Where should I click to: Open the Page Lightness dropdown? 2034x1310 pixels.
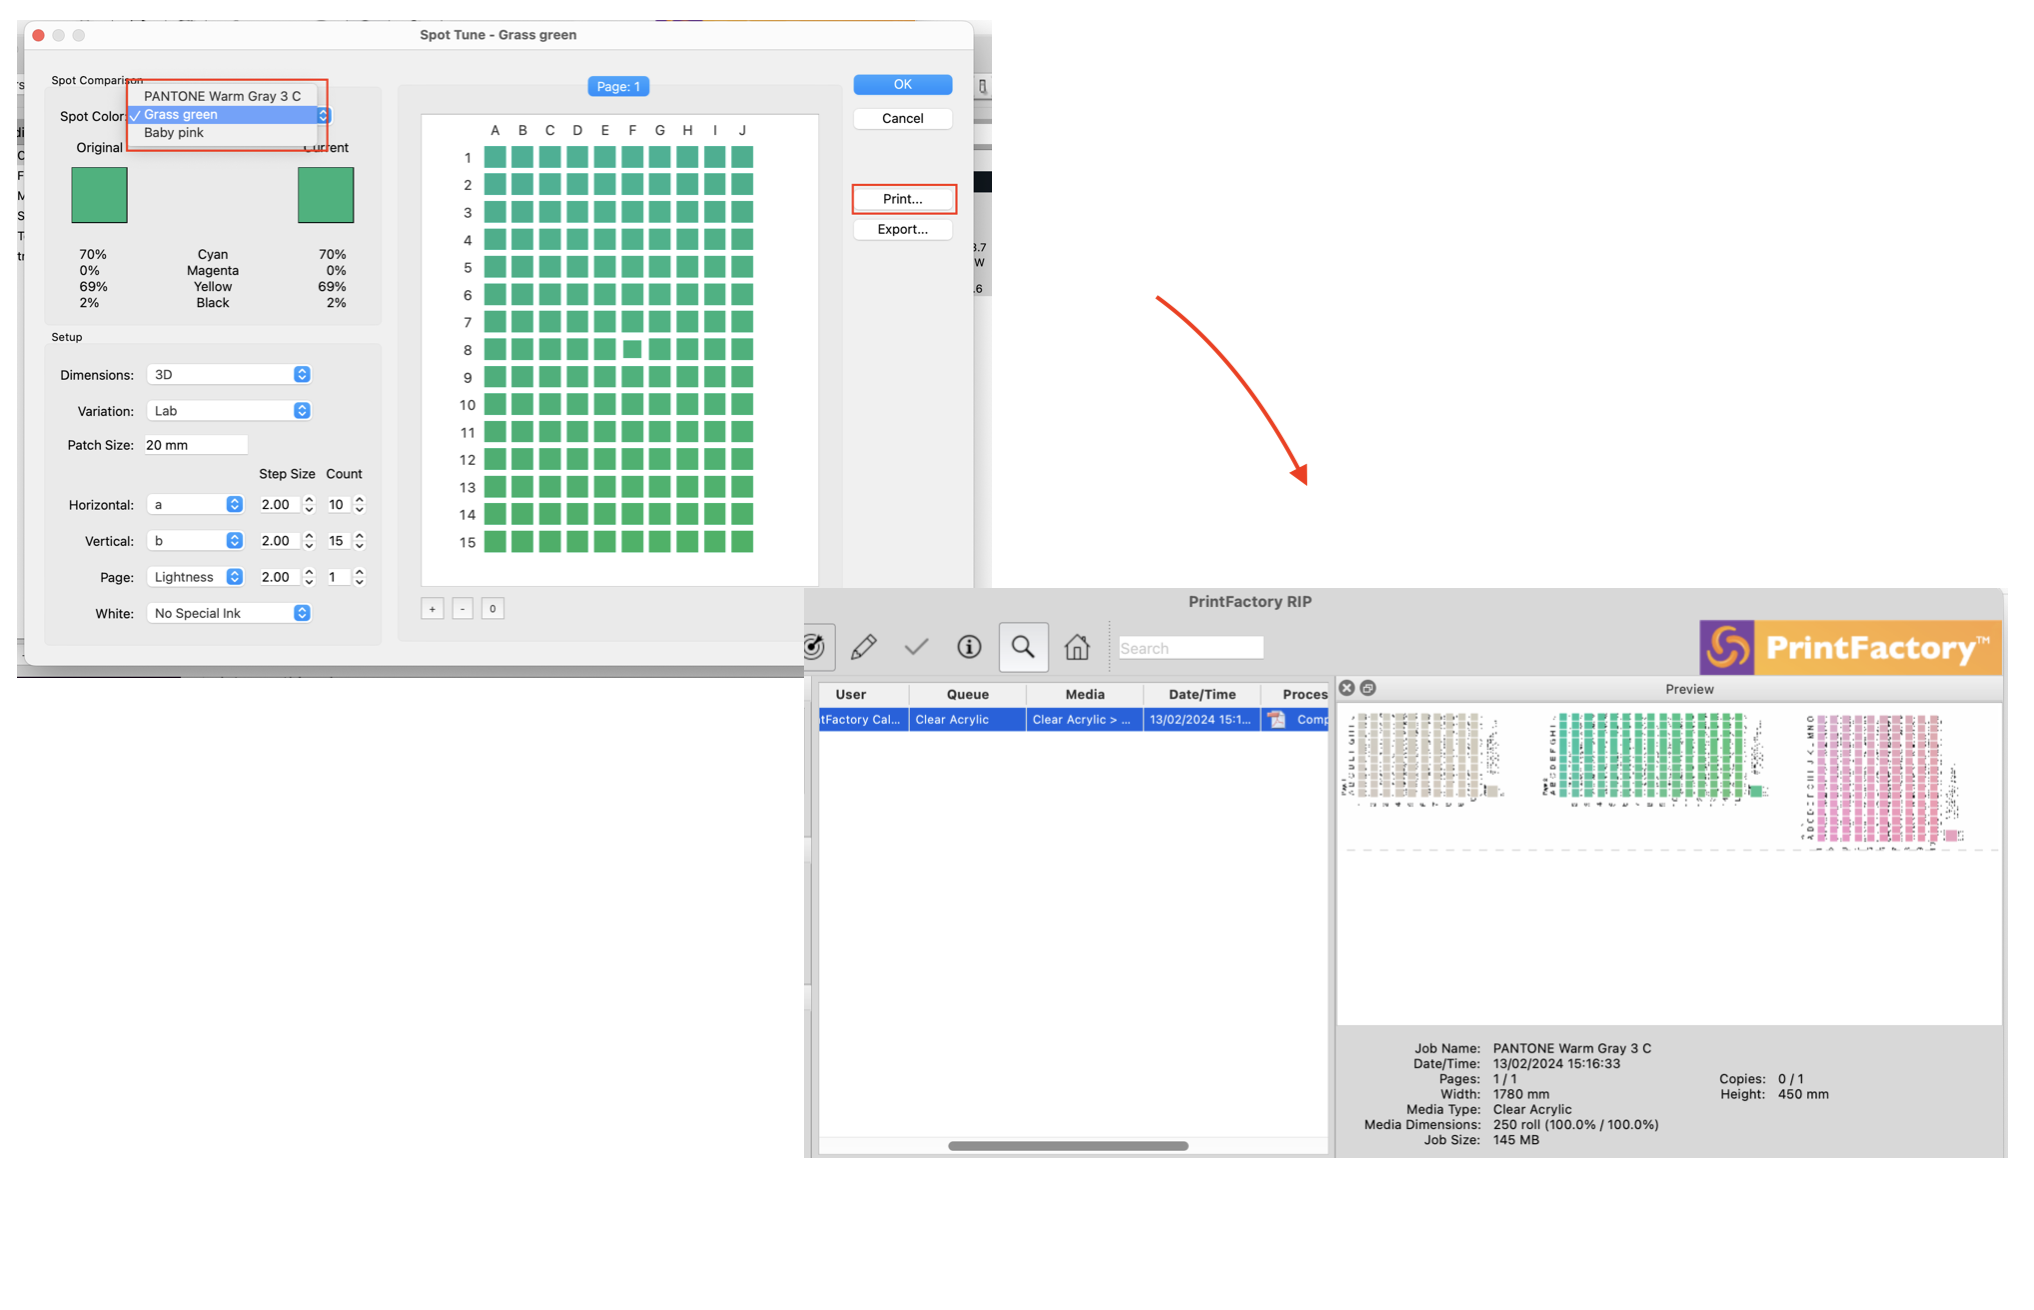[x=195, y=576]
